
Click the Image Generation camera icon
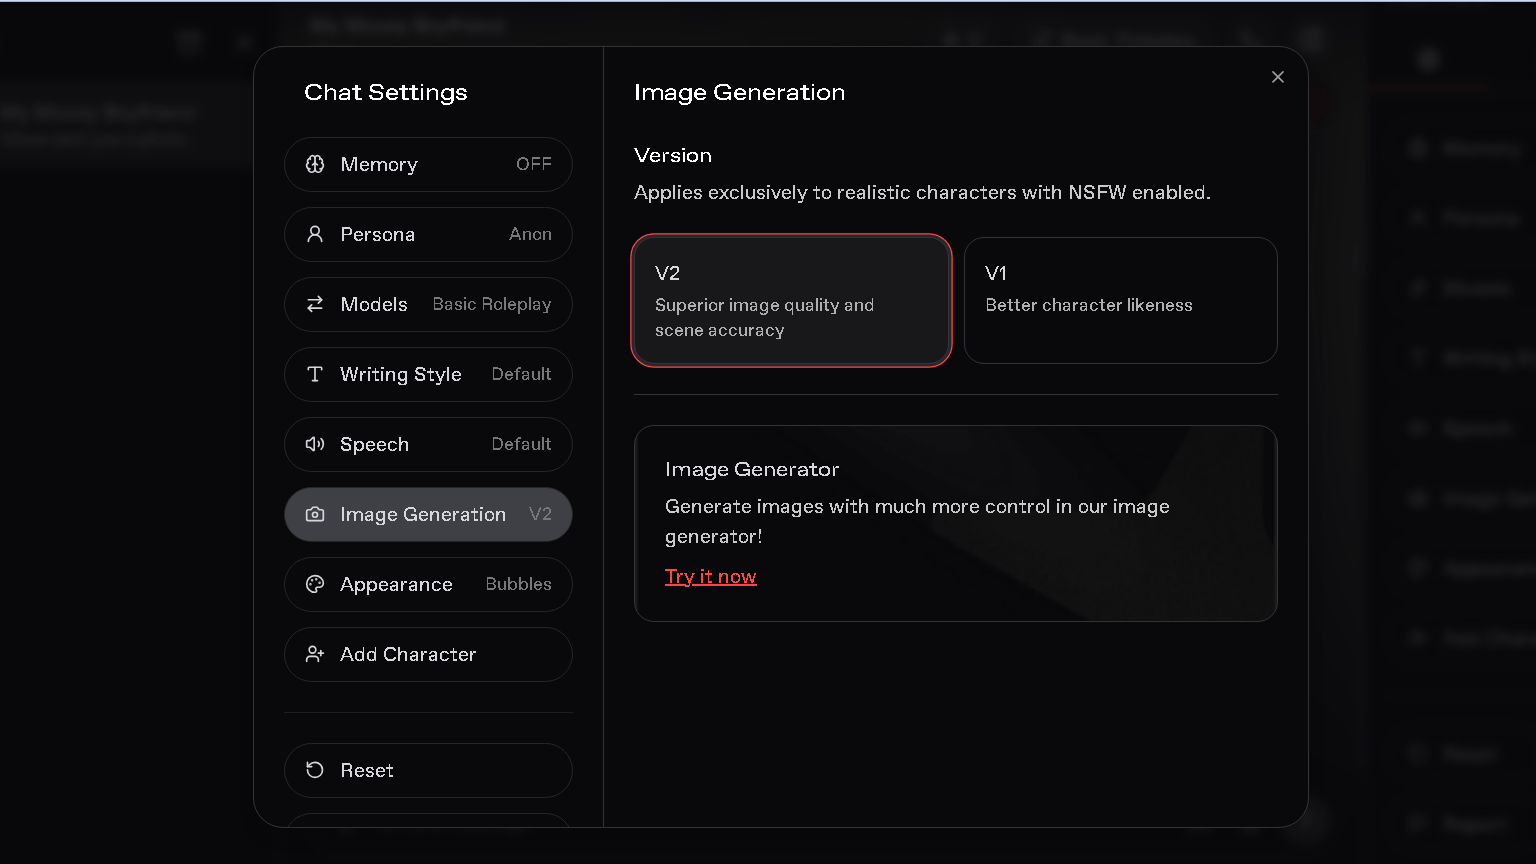(315, 514)
